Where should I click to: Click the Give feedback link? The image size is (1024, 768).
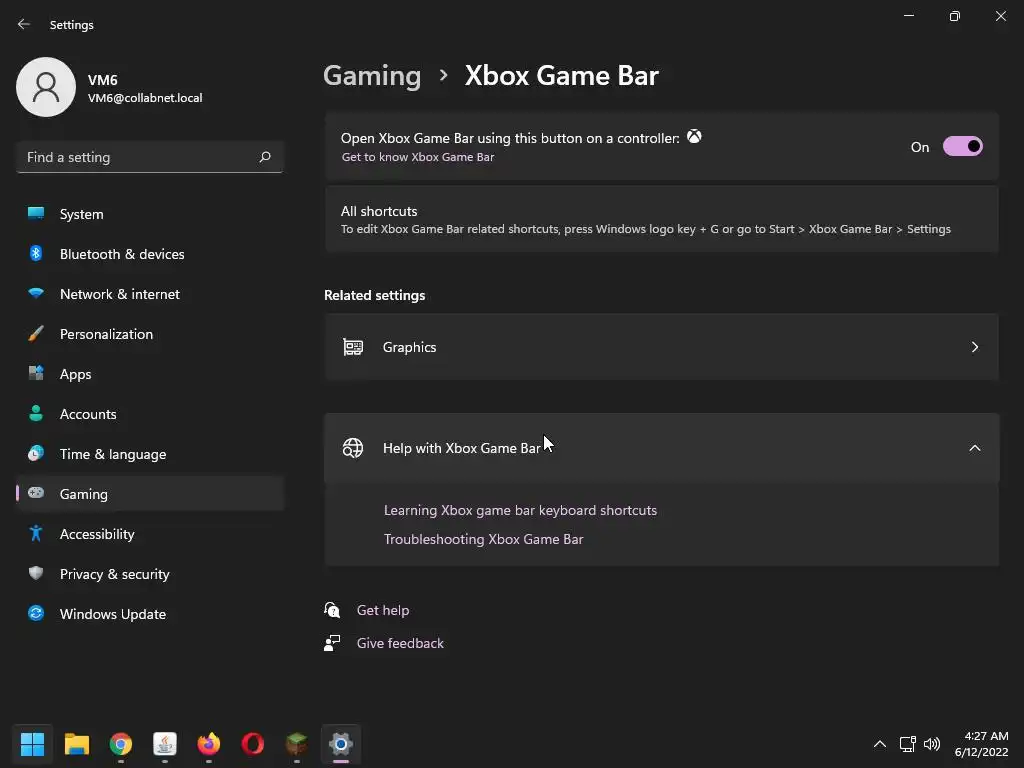coord(400,643)
